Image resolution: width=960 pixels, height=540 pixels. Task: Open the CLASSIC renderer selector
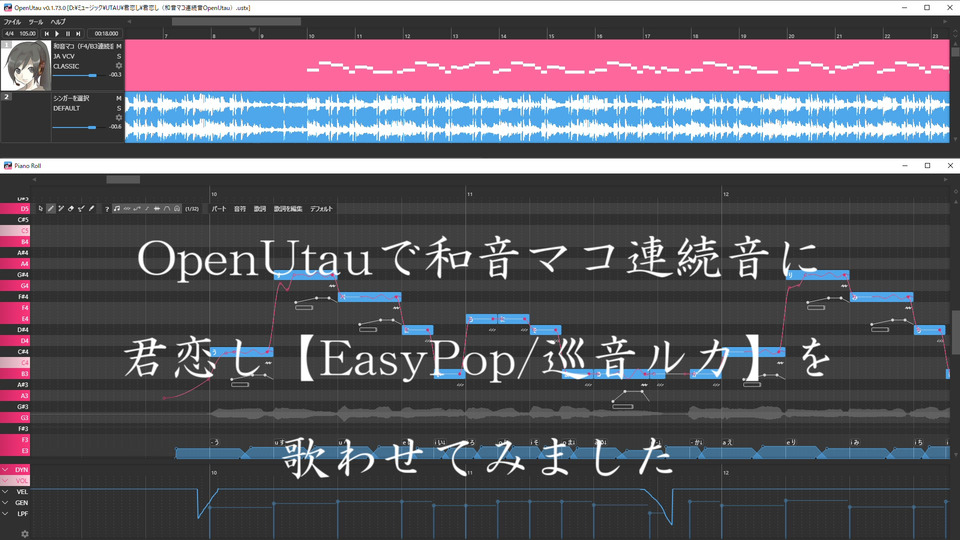click(66, 66)
